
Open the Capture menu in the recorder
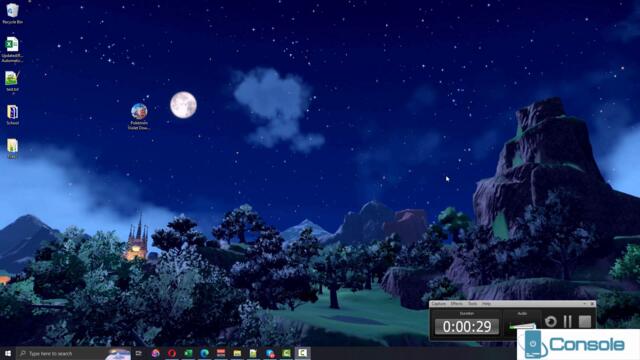pos(439,304)
